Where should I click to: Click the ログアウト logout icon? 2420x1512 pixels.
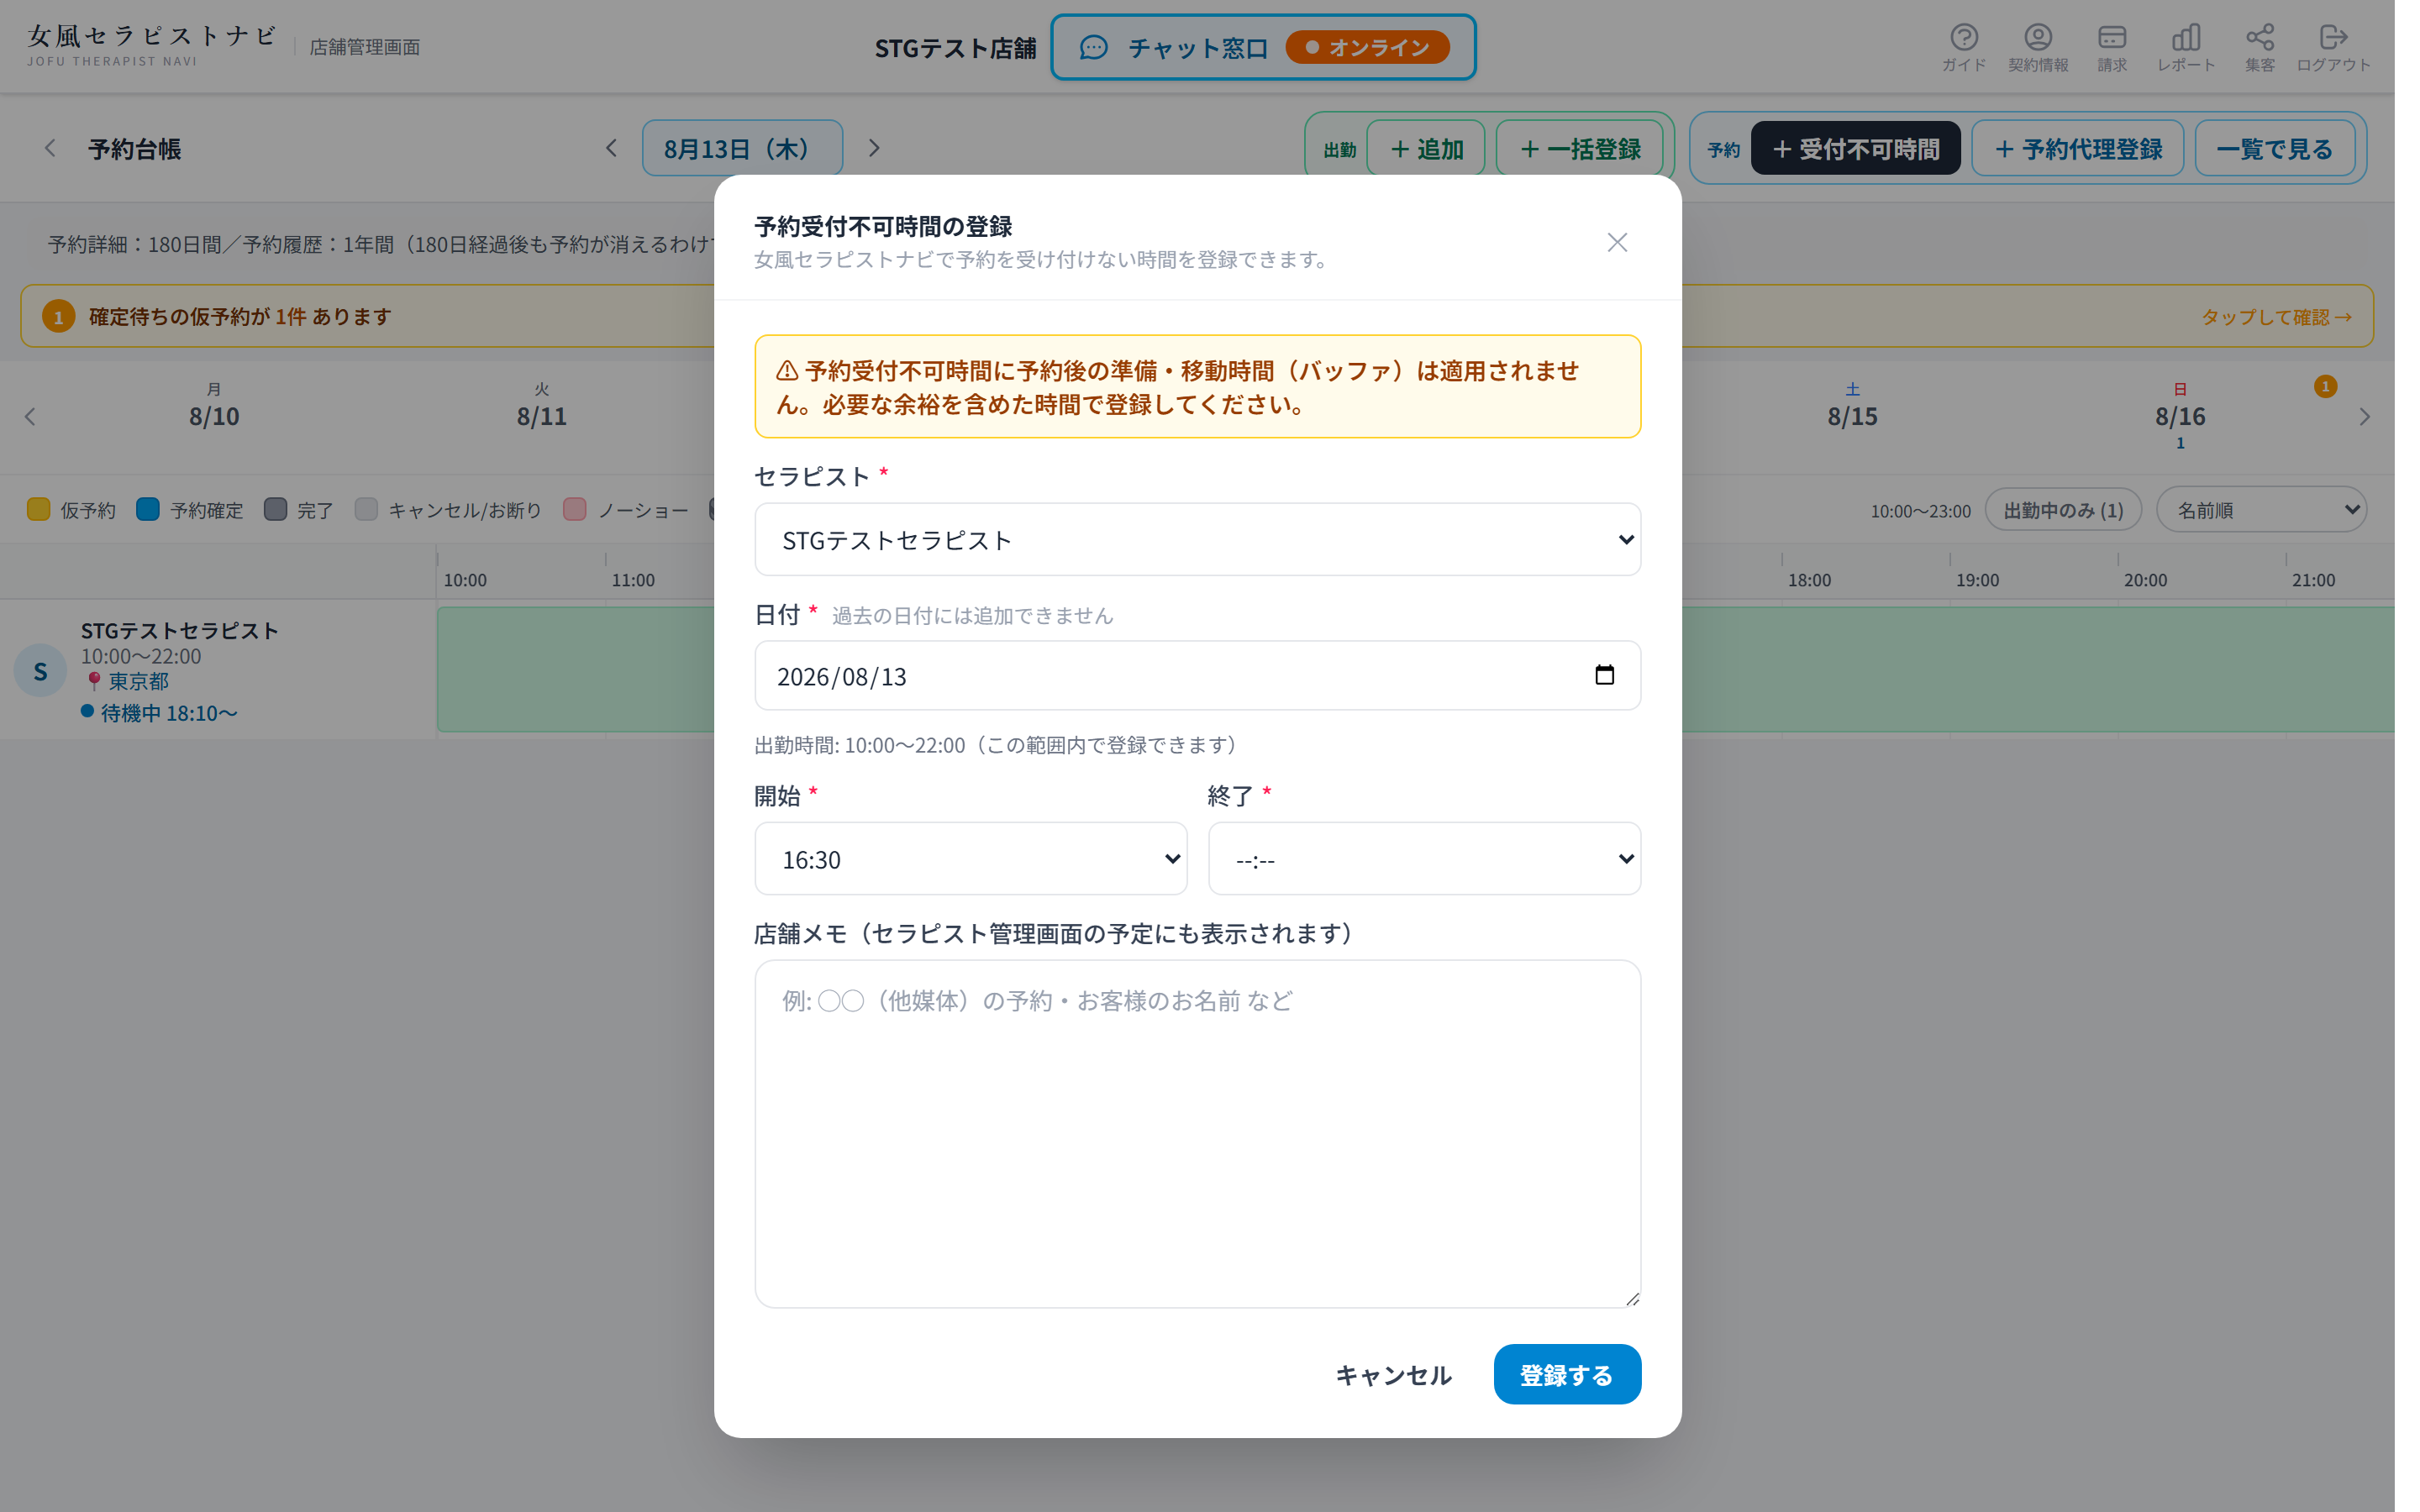point(2333,46)
